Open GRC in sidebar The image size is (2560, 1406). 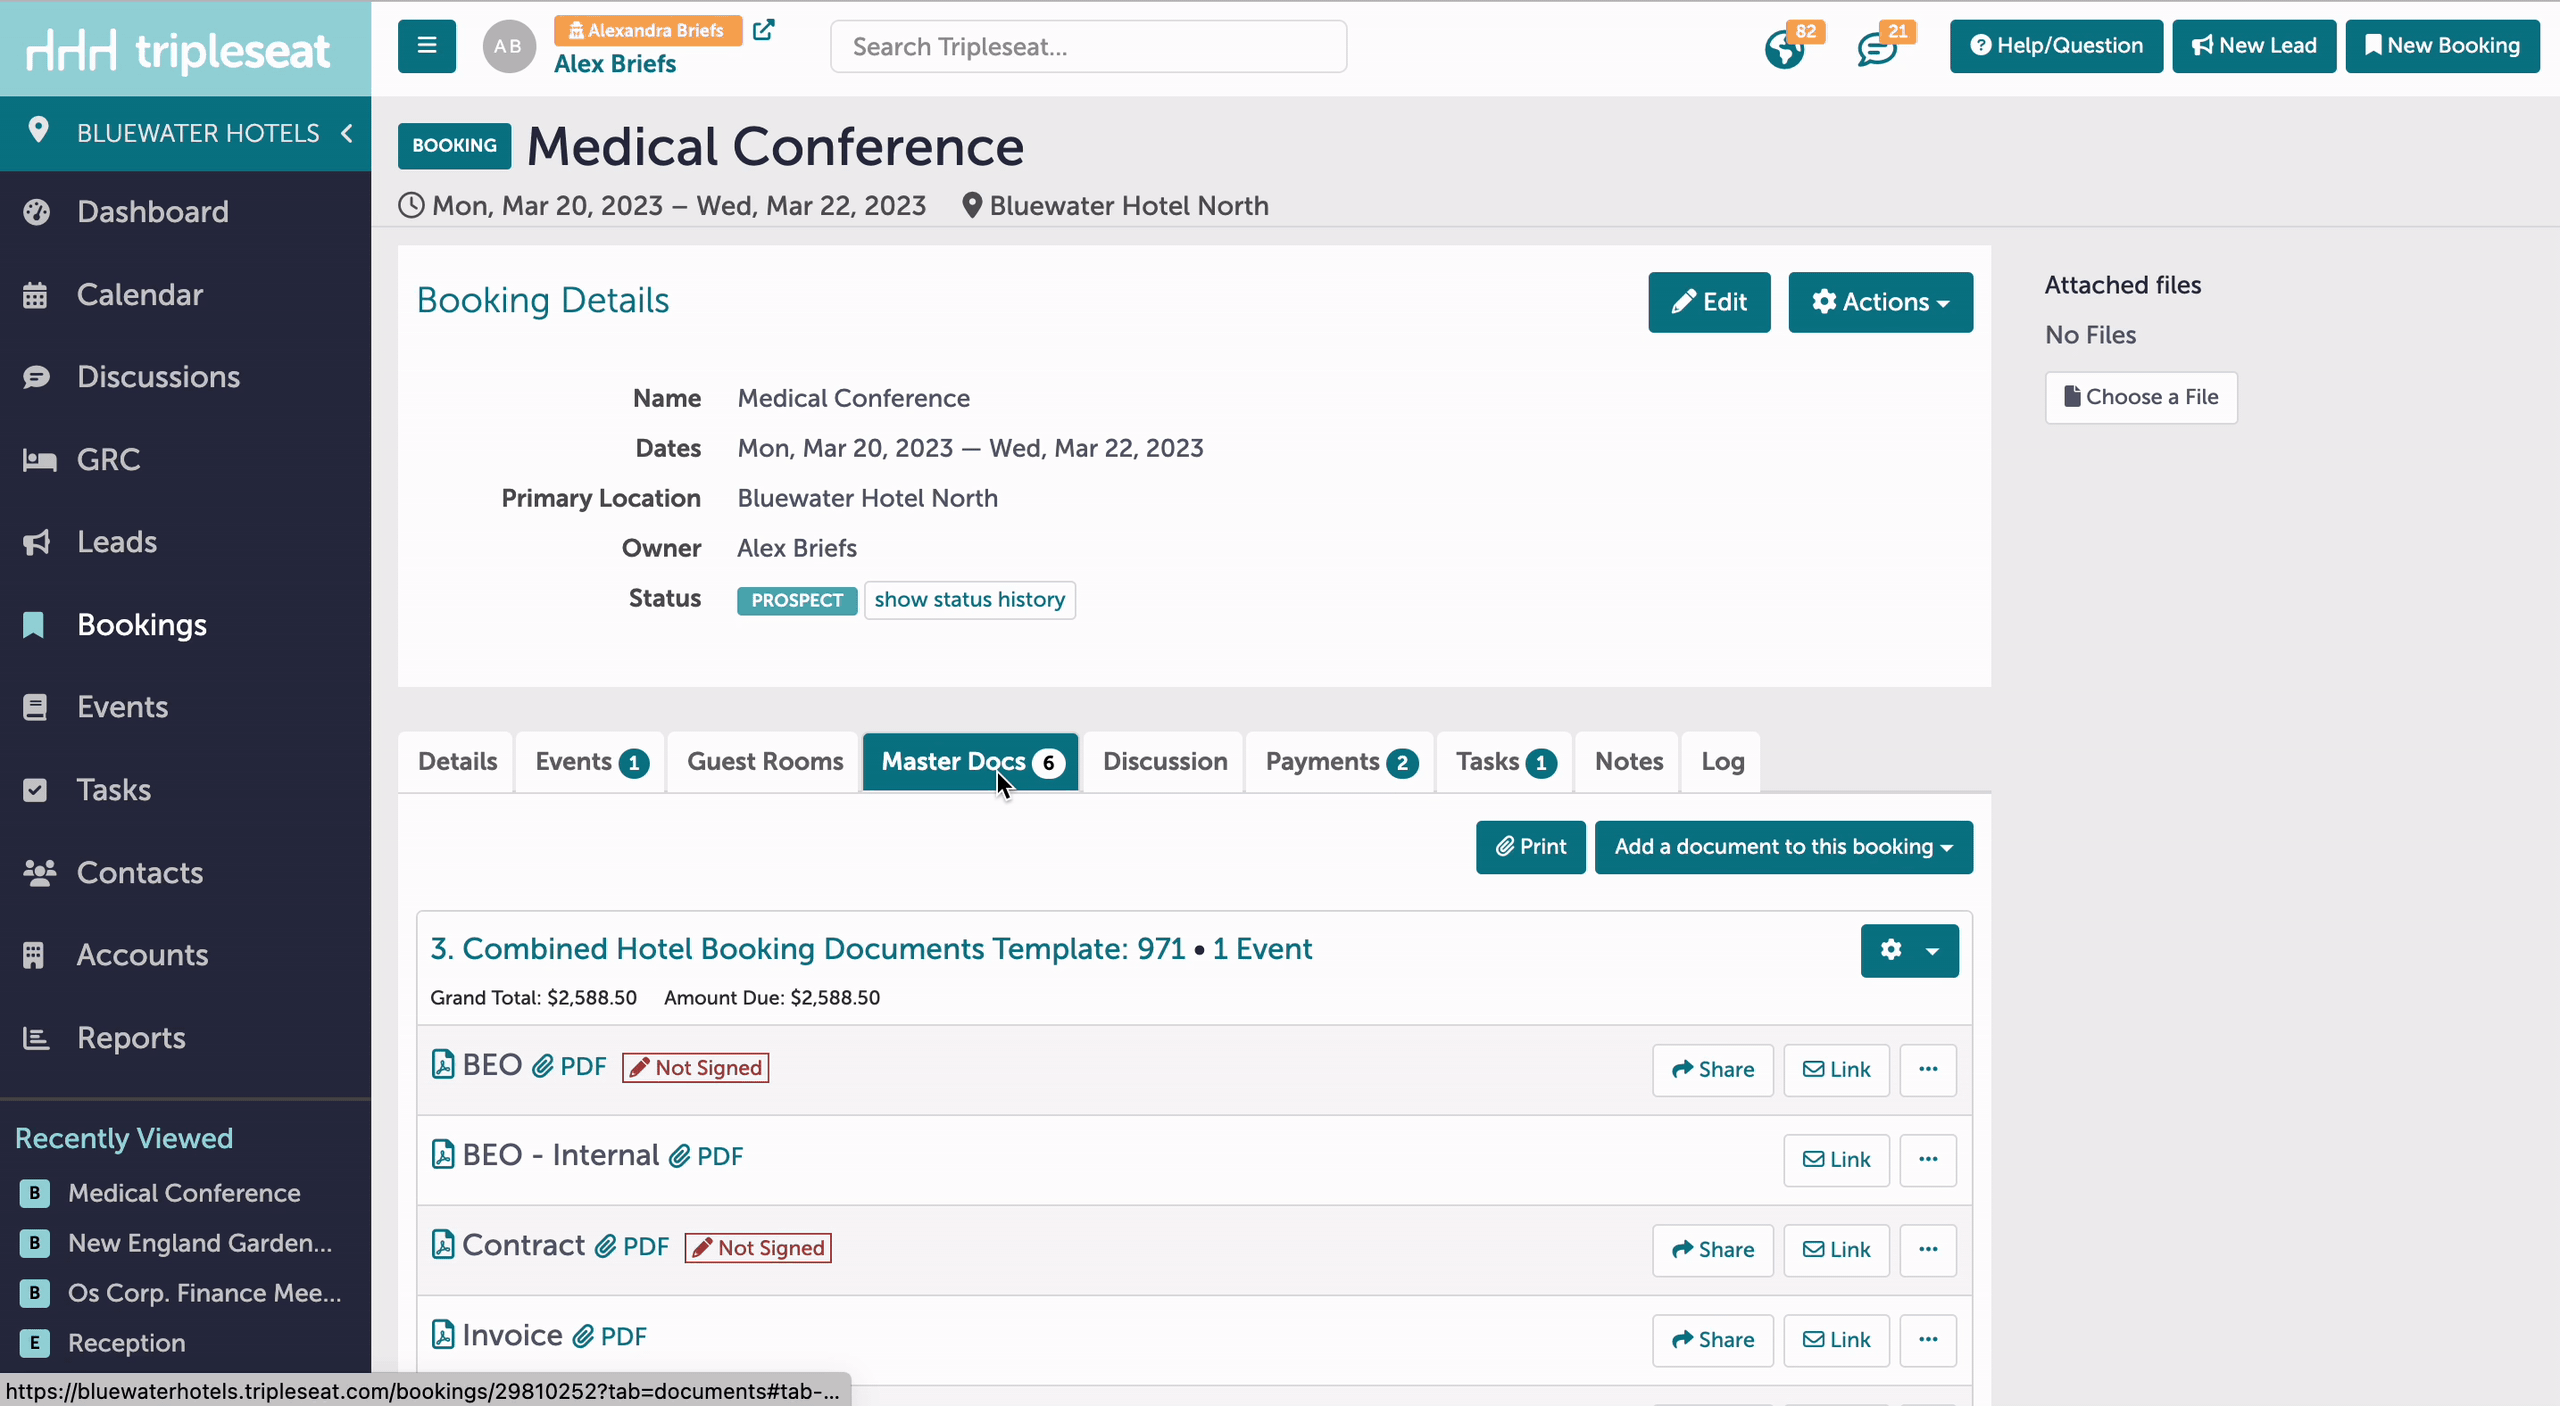(109, 460)
